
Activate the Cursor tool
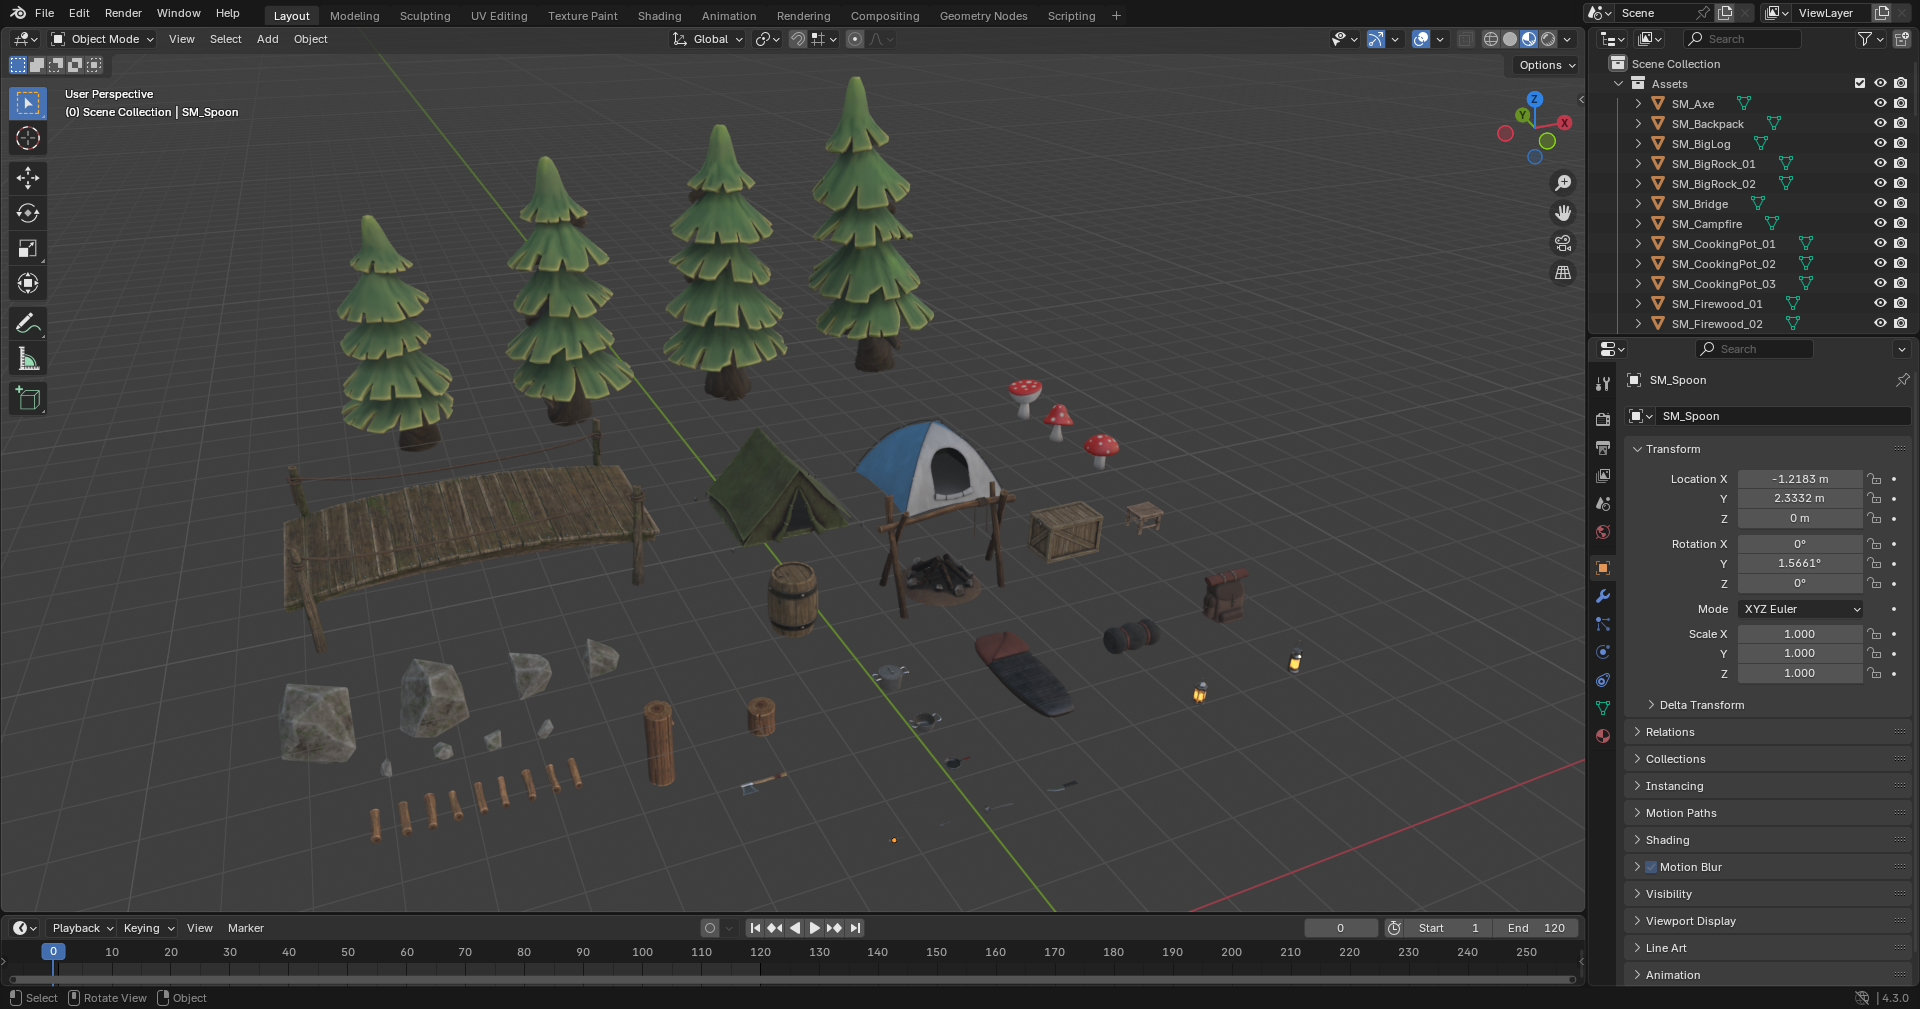tap(28, 138)
